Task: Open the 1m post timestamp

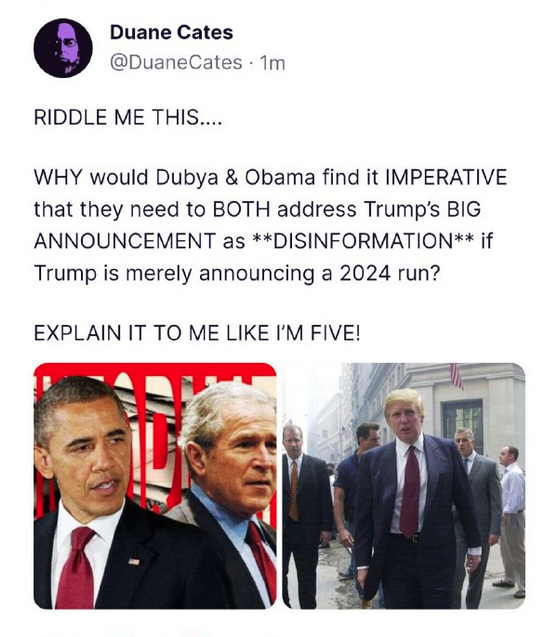Action: tap(273, 63)
